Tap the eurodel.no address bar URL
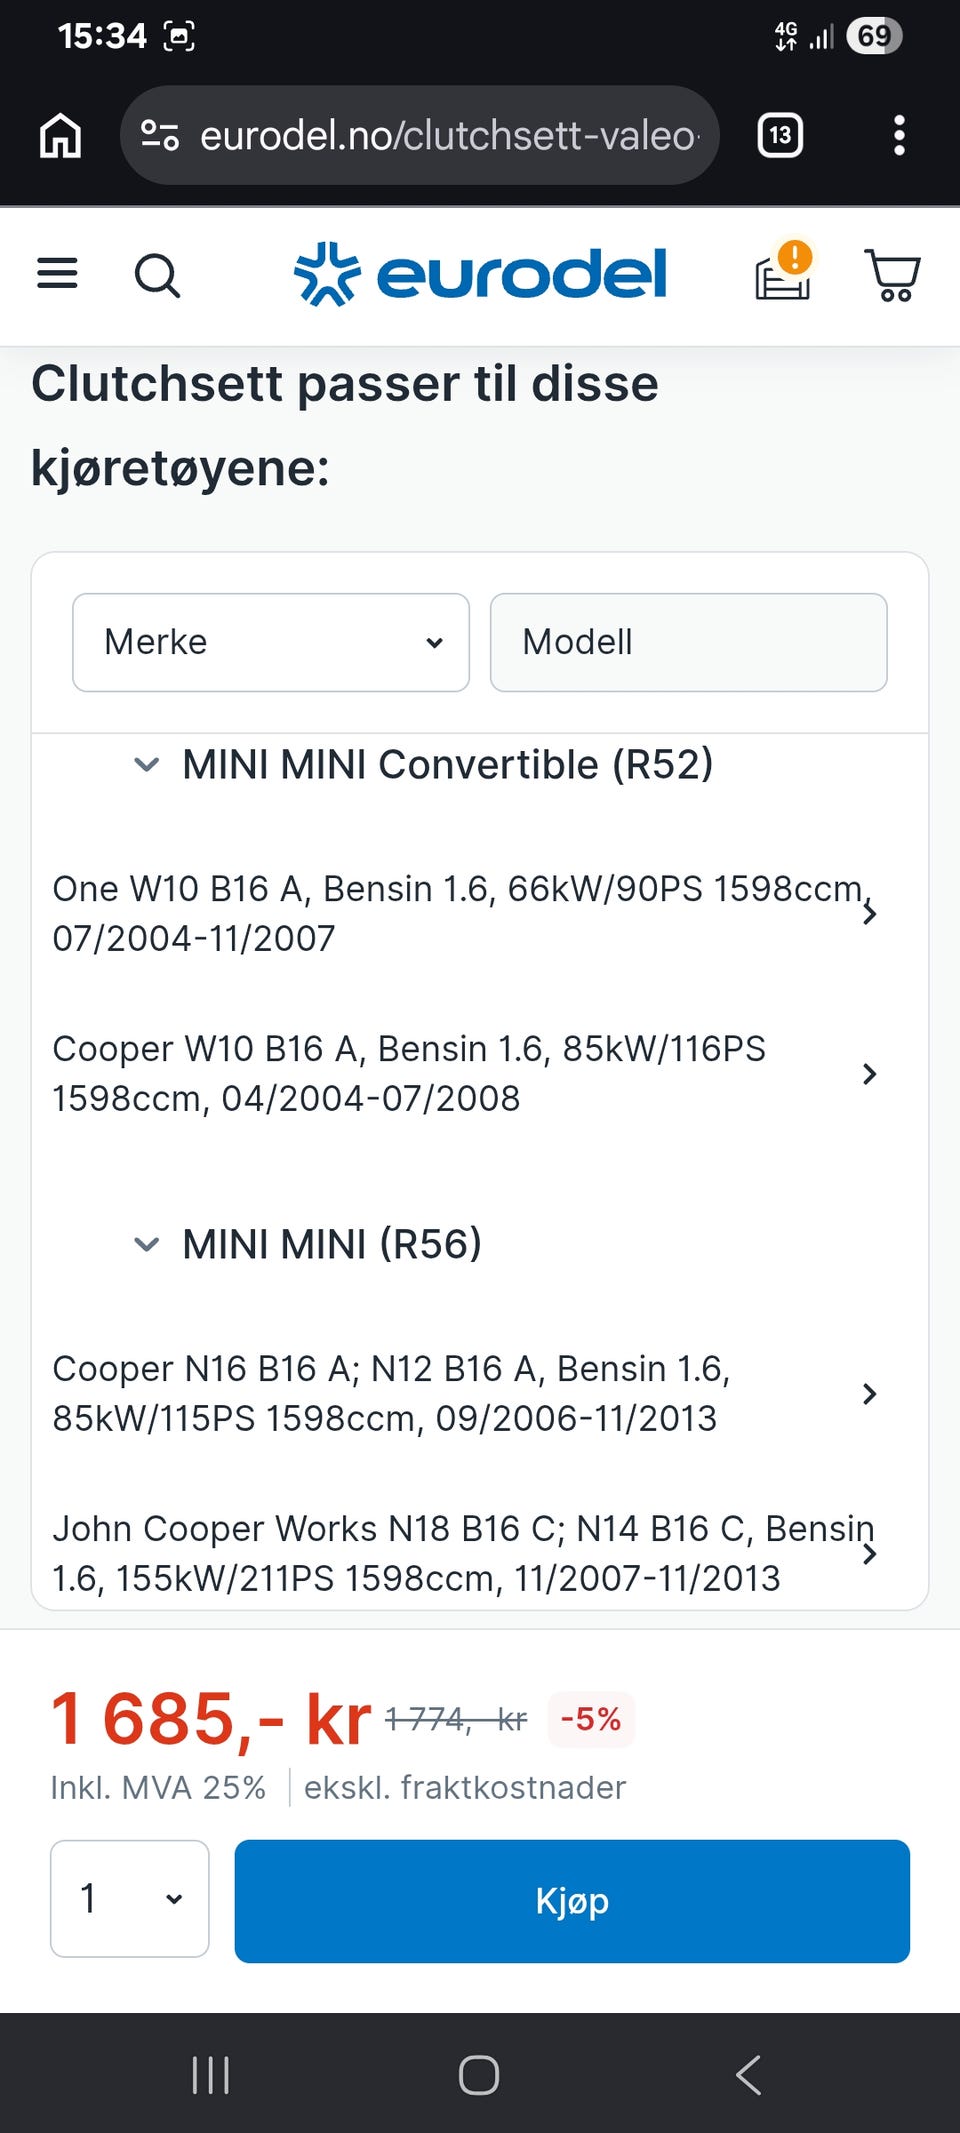Image resolution: width=960 pixels, height=2133 pixels. coord(448,135)
